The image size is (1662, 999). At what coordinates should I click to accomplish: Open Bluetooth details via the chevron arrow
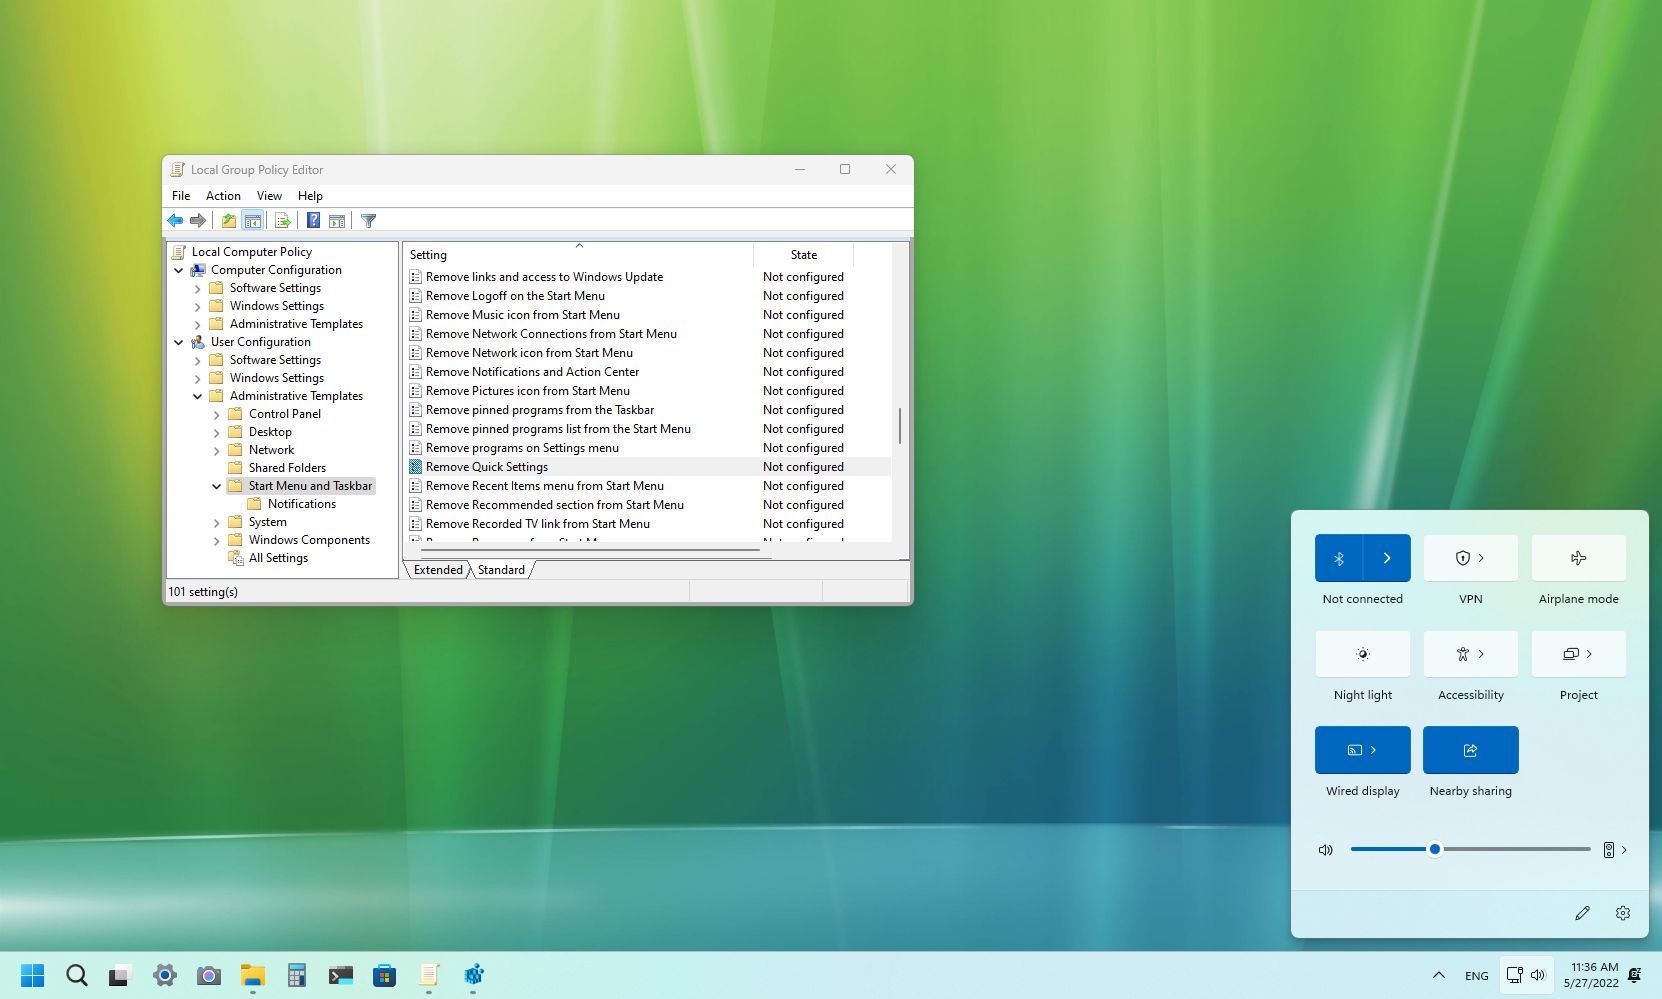point(1387,558)
